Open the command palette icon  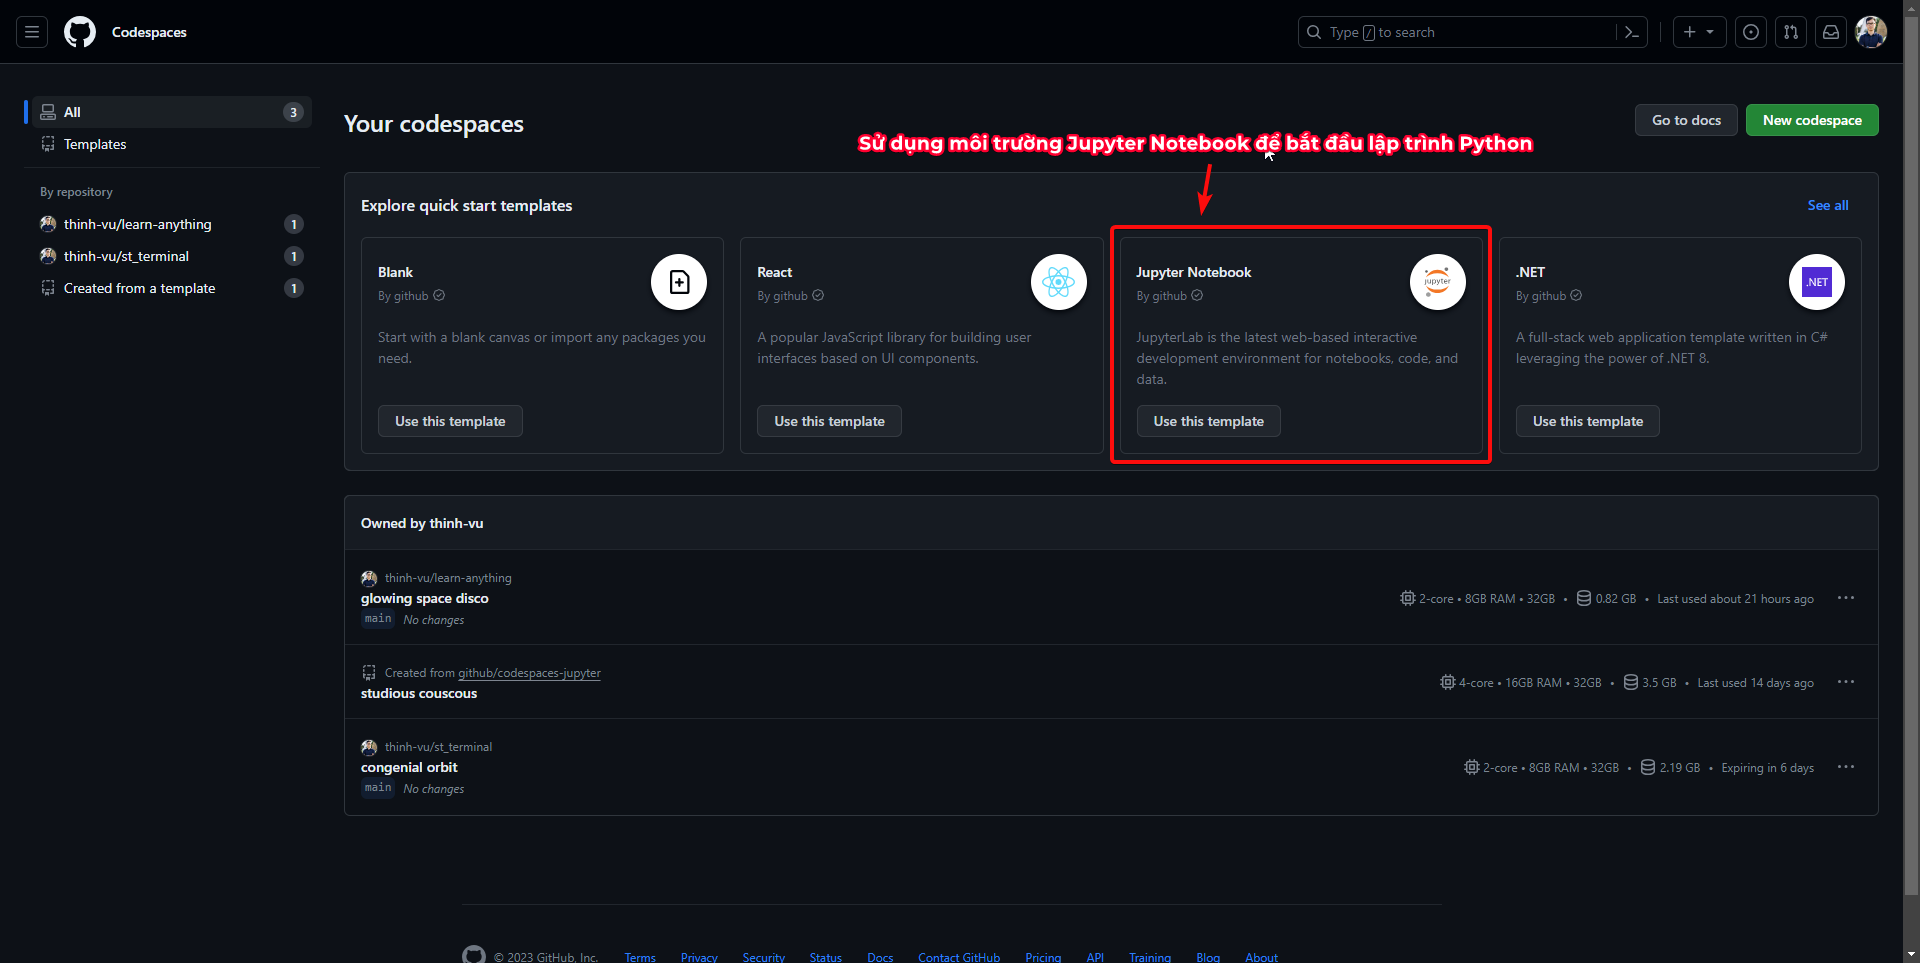click(1631, 32)
